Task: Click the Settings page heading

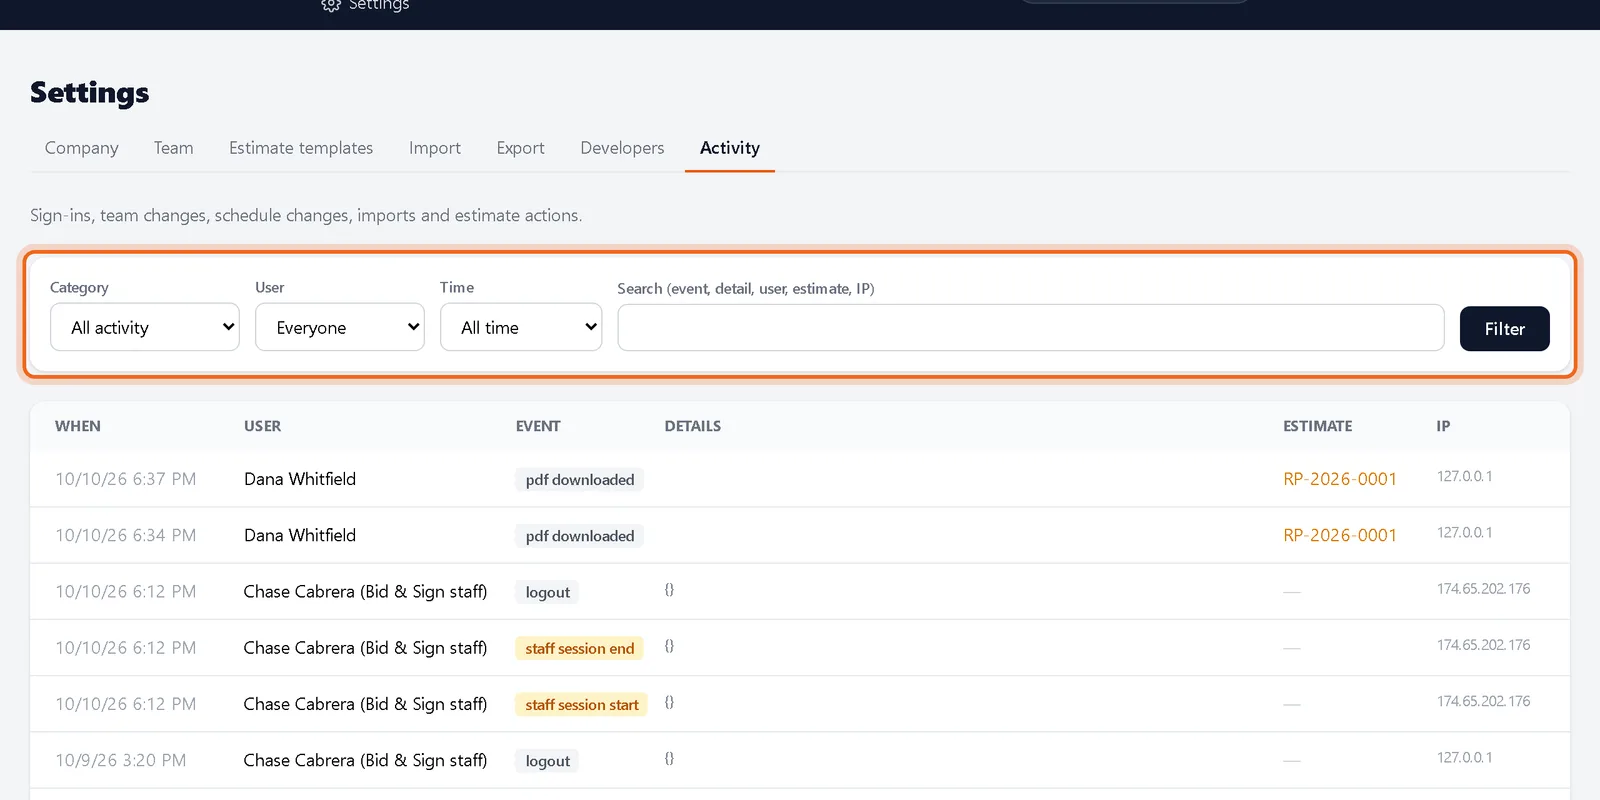Action: tap(90, 92)
